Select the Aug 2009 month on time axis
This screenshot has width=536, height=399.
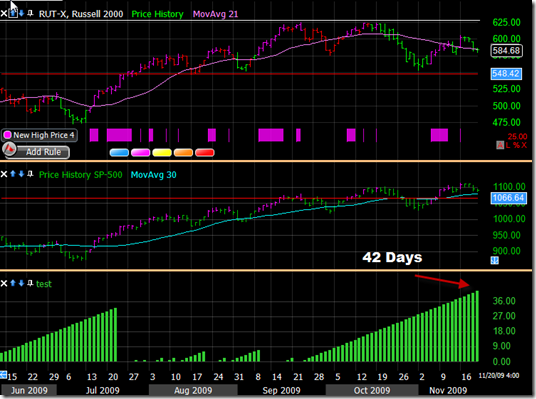click(193, 390)
